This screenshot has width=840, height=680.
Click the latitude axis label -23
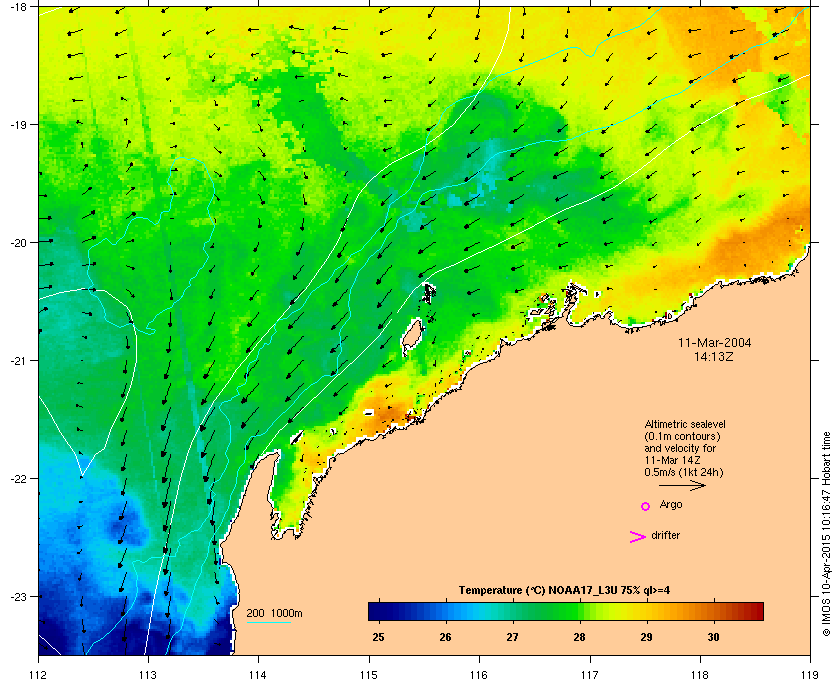(x=19, y=596)
